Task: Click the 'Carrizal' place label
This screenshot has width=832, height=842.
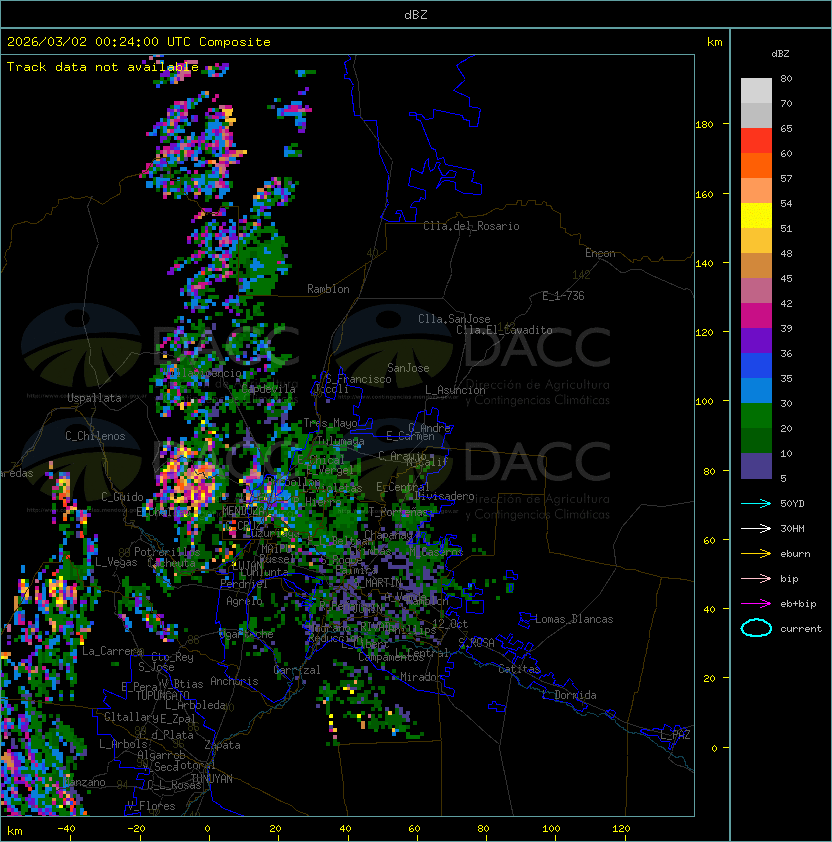Action: 297,670
